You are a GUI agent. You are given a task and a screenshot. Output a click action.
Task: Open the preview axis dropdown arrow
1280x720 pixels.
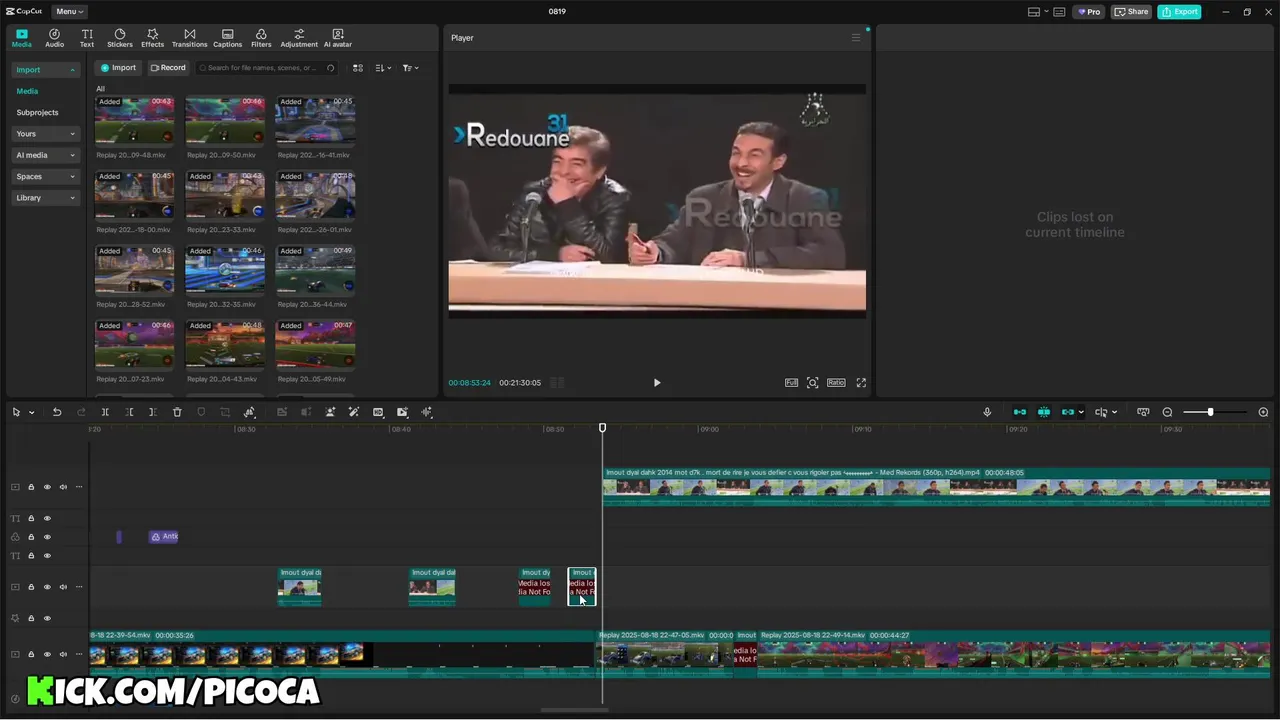[x=1114, y=413]
